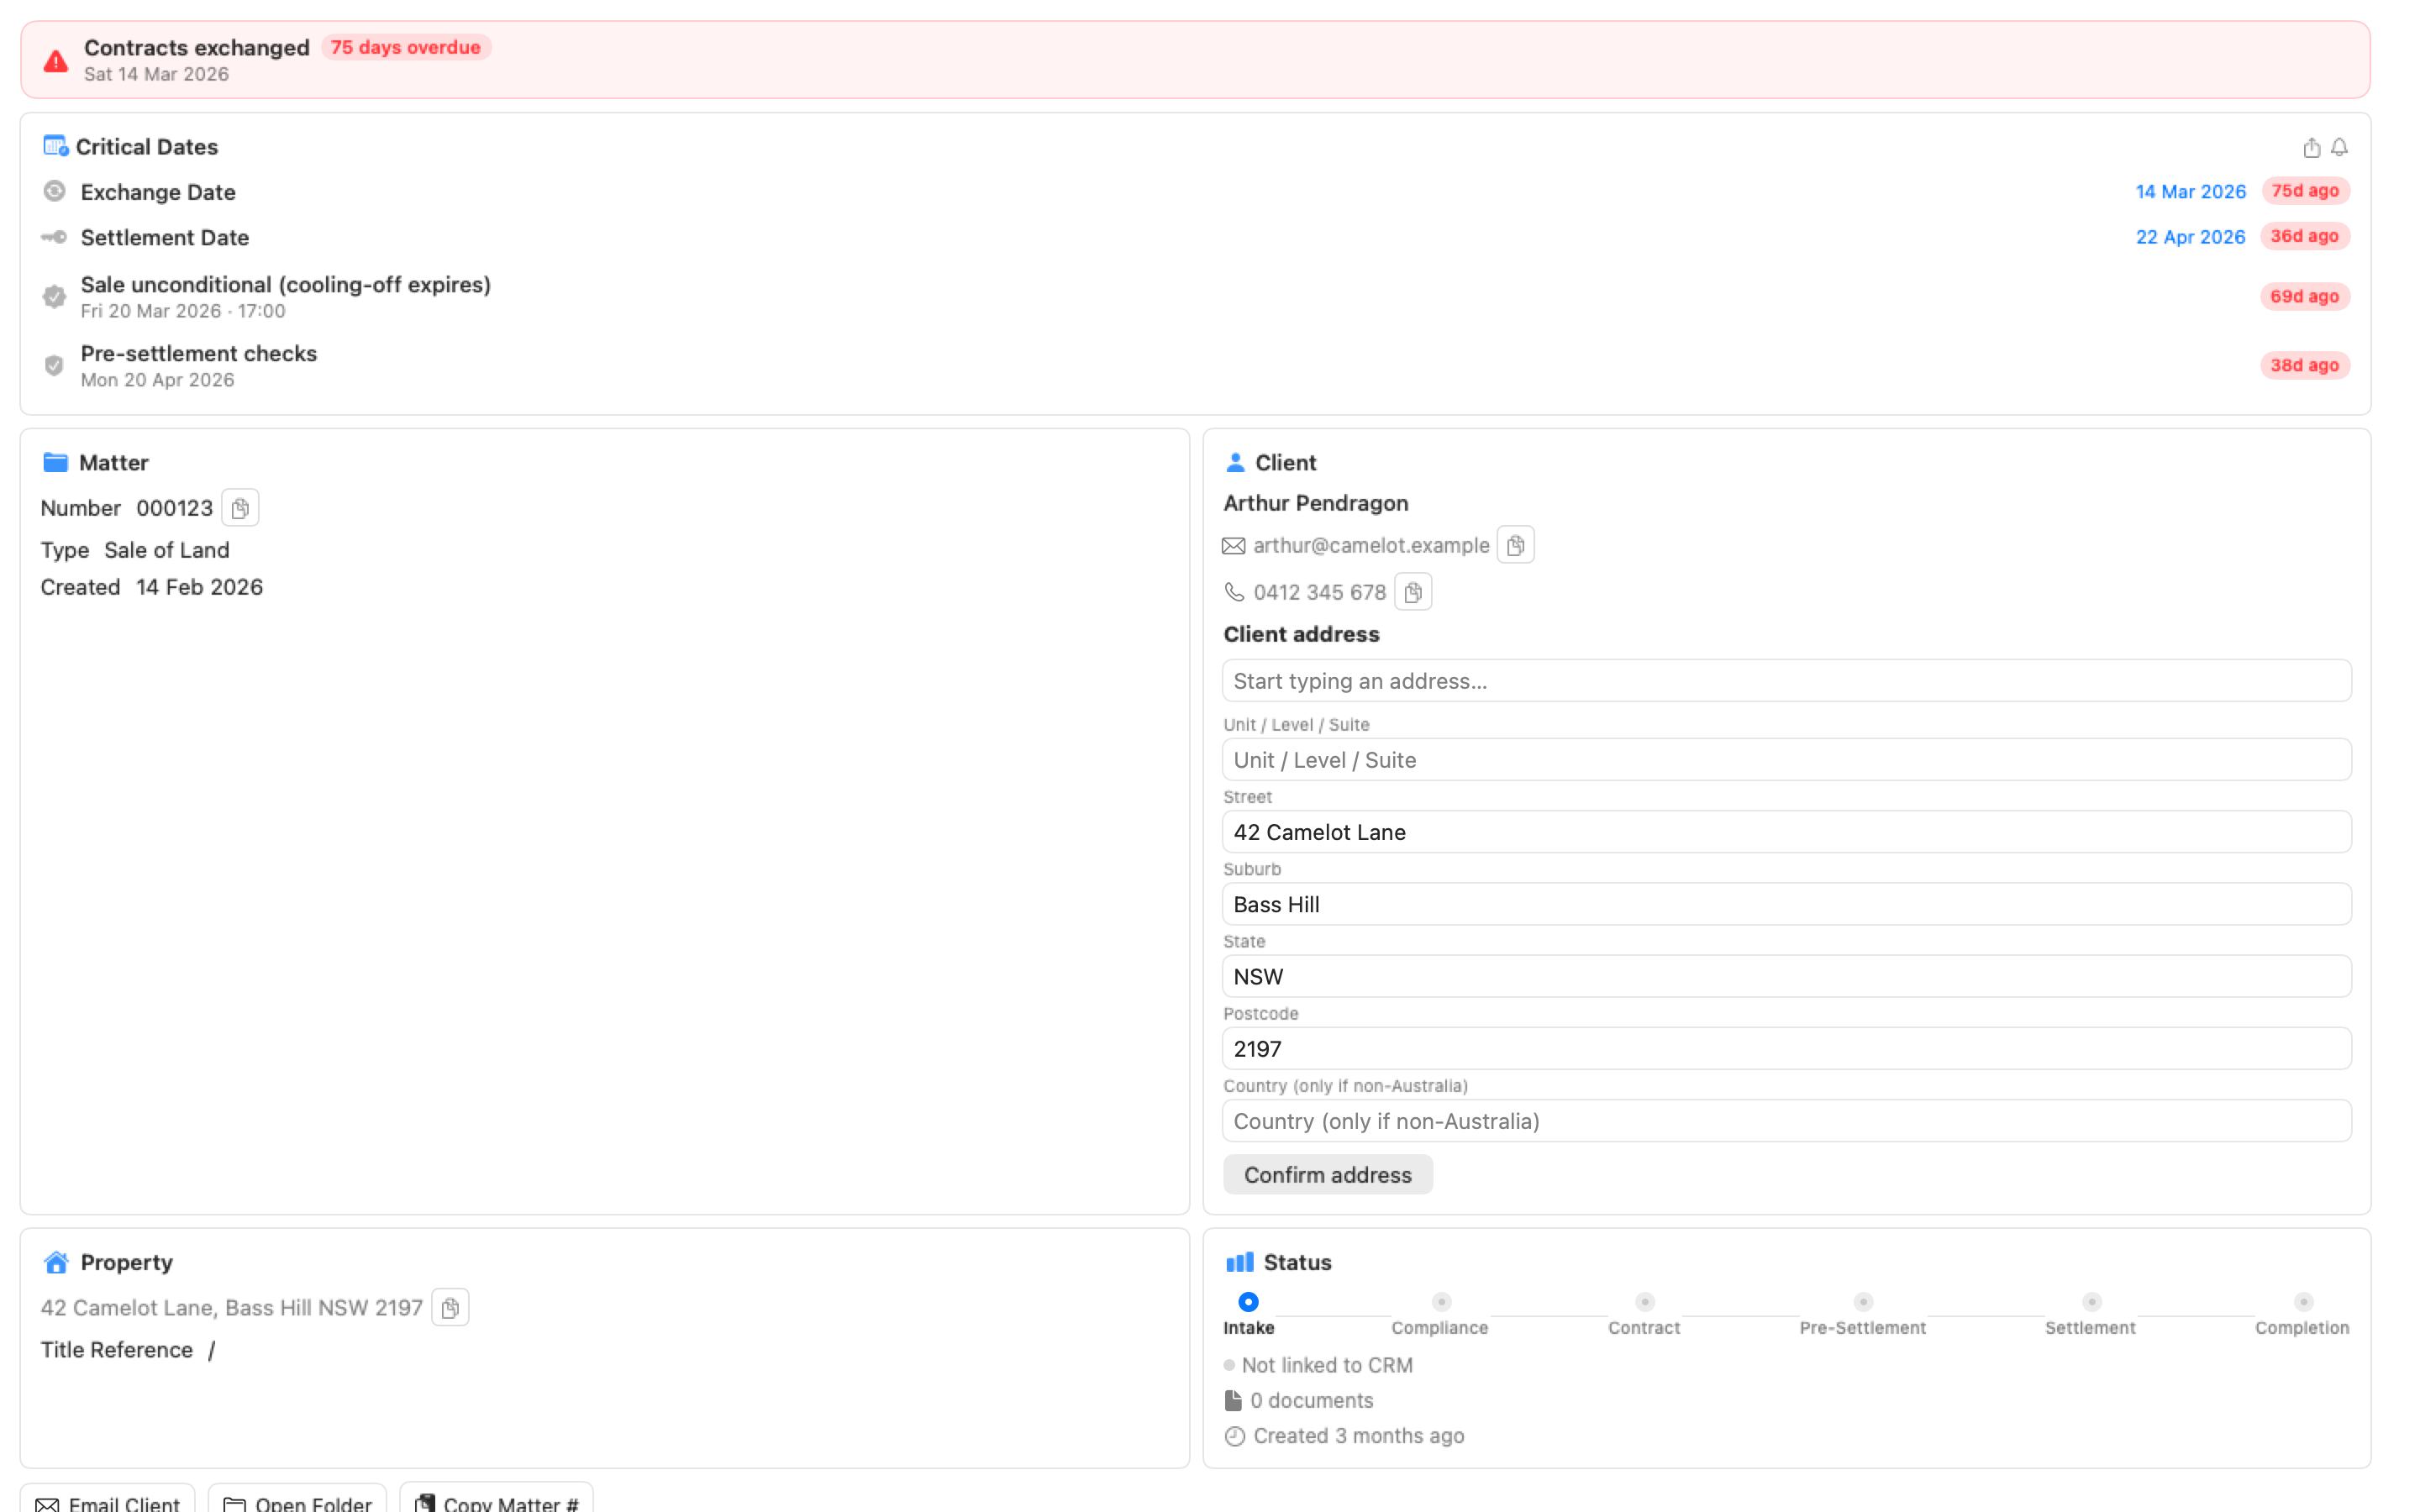Click the Suburb field with Bass Hill
This screenshot has width=2420, height=1512.
pyautogui.click(x=1786, y=904)
